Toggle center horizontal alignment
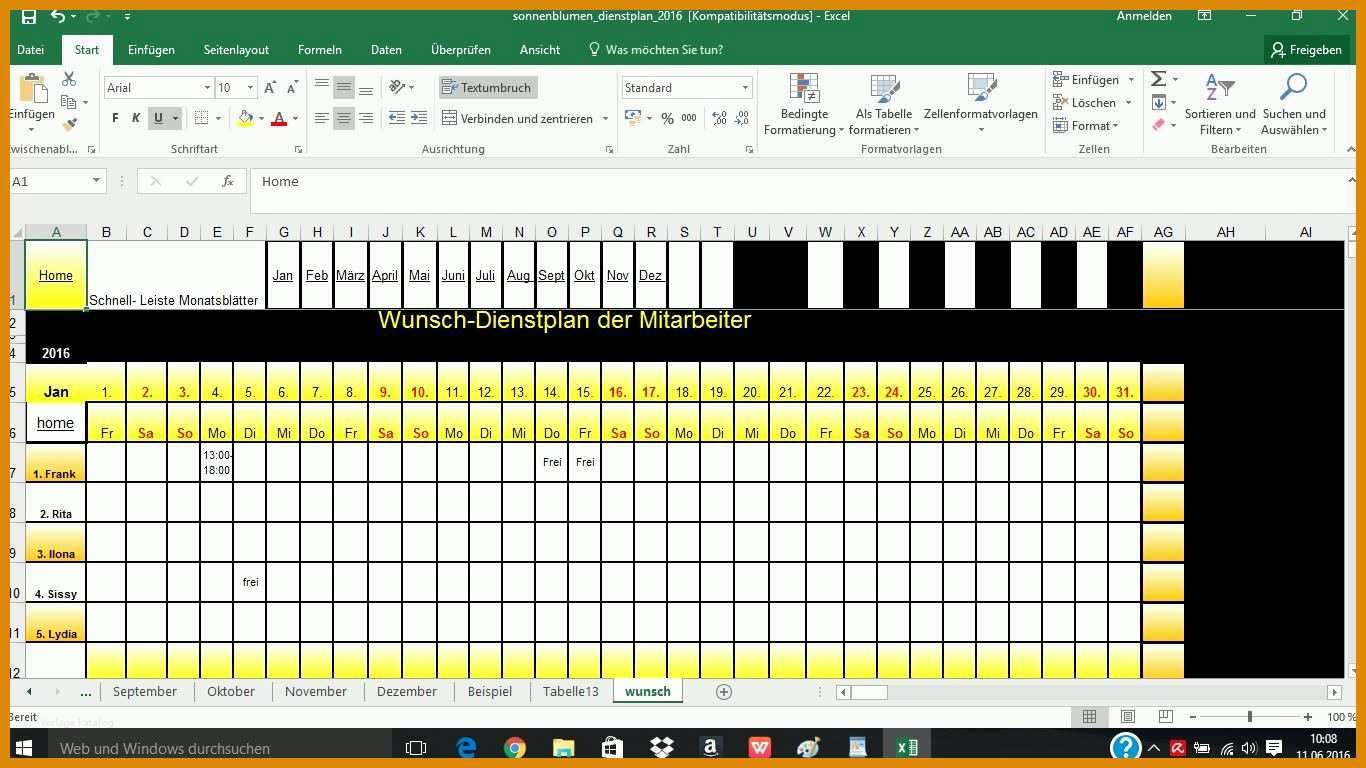The width and height of the screenshot is (1366, 768). [x=343, y=118]
